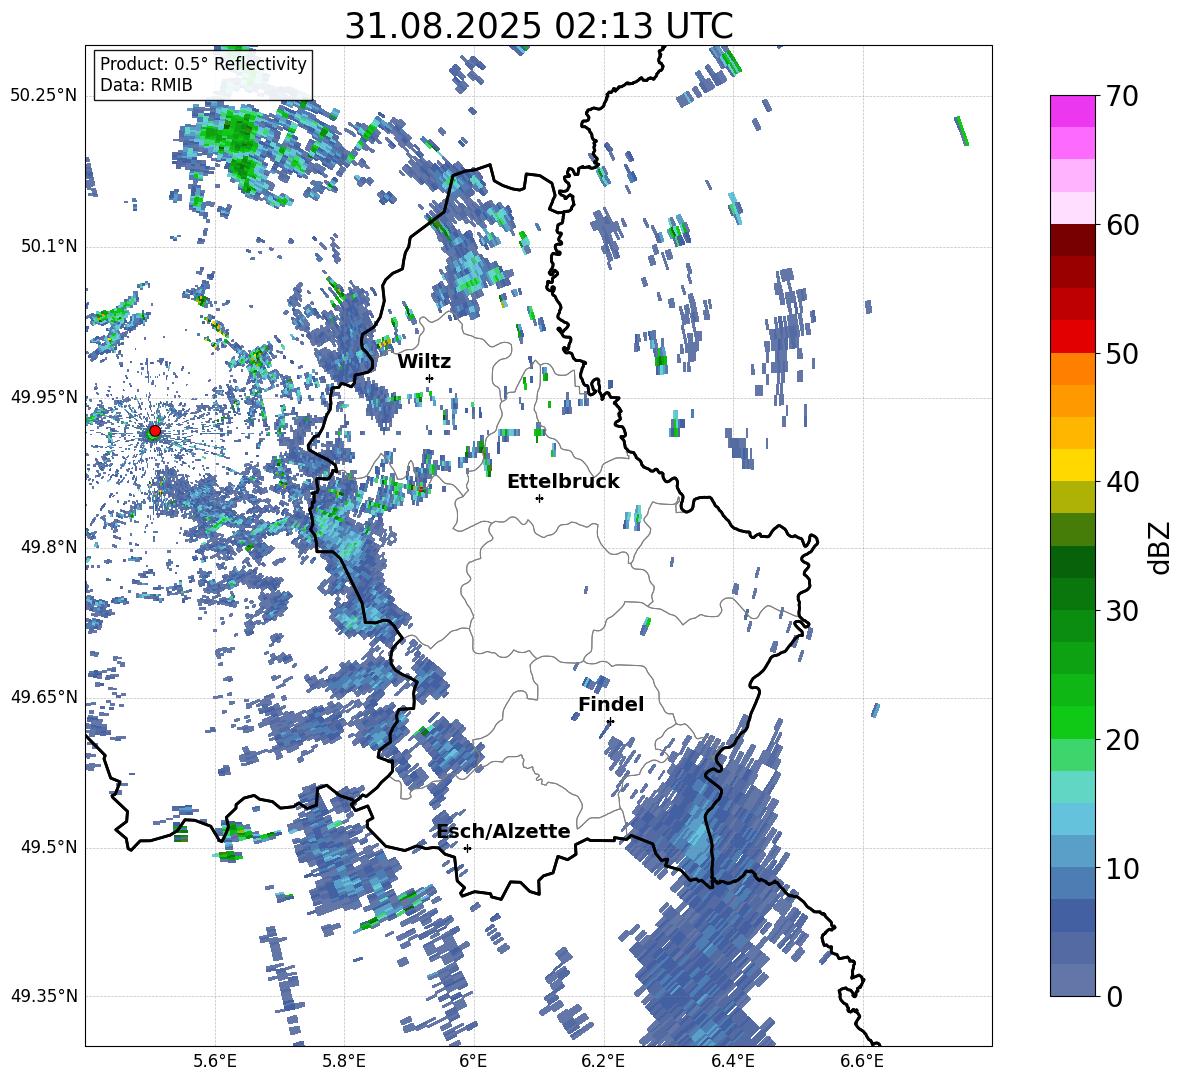Click the yellow colorbar segment at 40
This screenshot has height=1081, width=1184.
point(1072,466)
